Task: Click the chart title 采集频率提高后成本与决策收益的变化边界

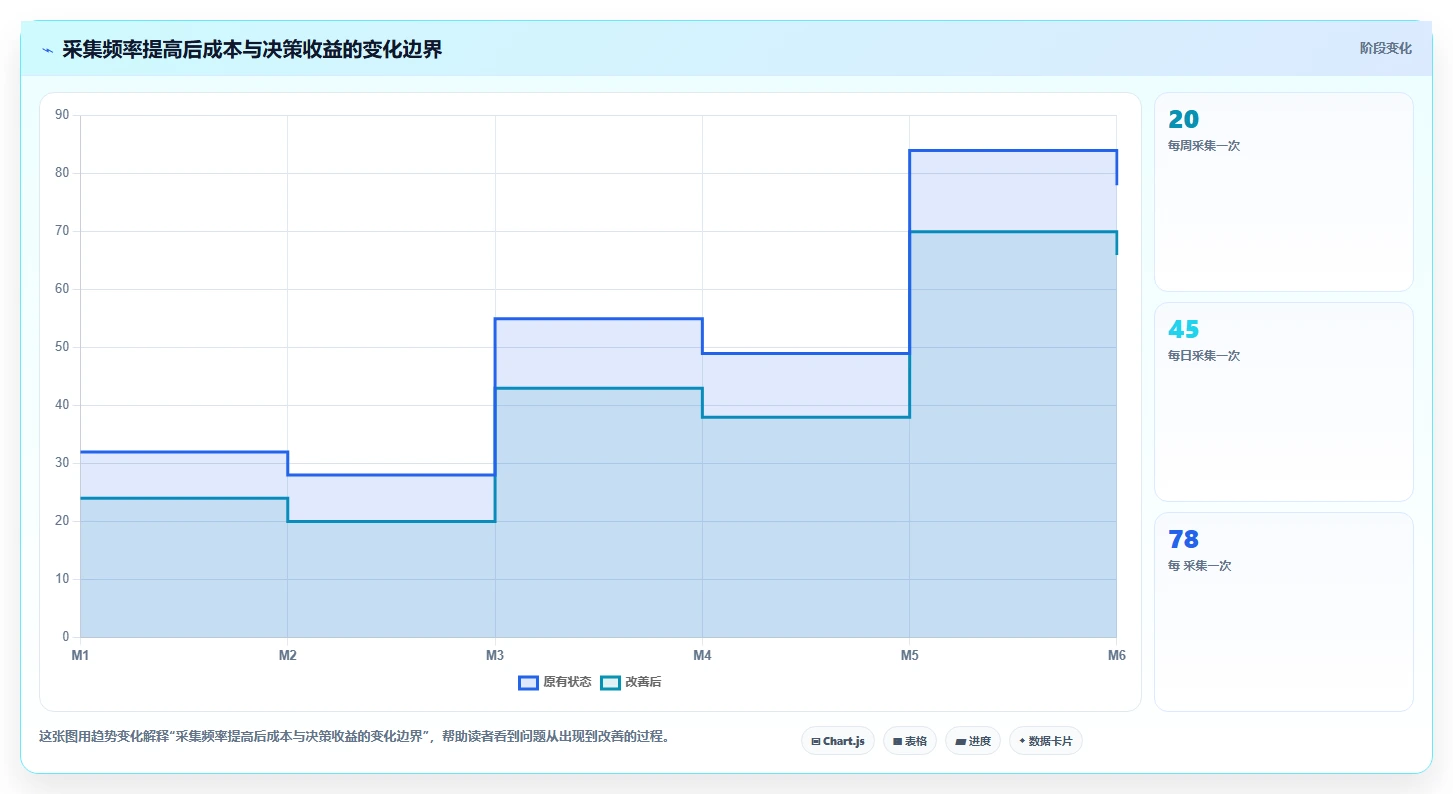Action: click(252, 50)
